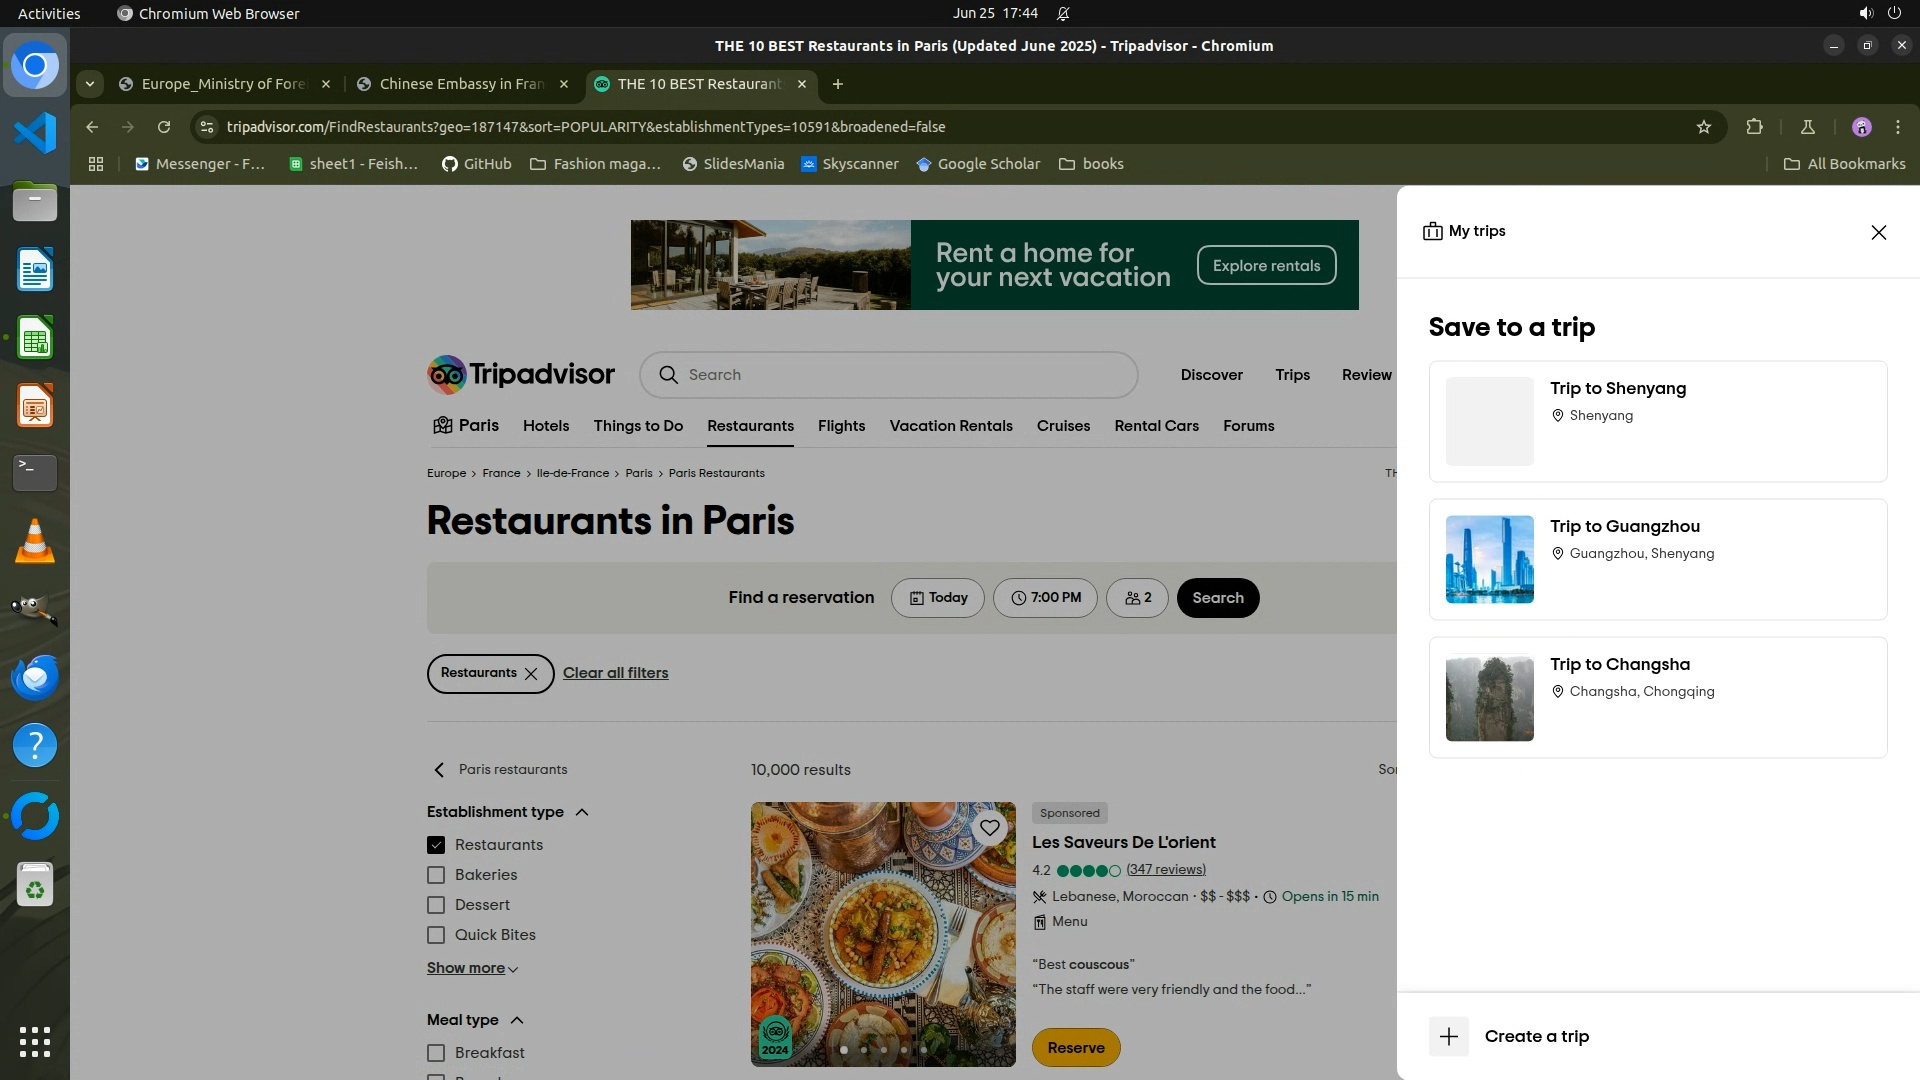
Task: Remove the Restaurants filter chip
Action: click(x=531, y=674)
